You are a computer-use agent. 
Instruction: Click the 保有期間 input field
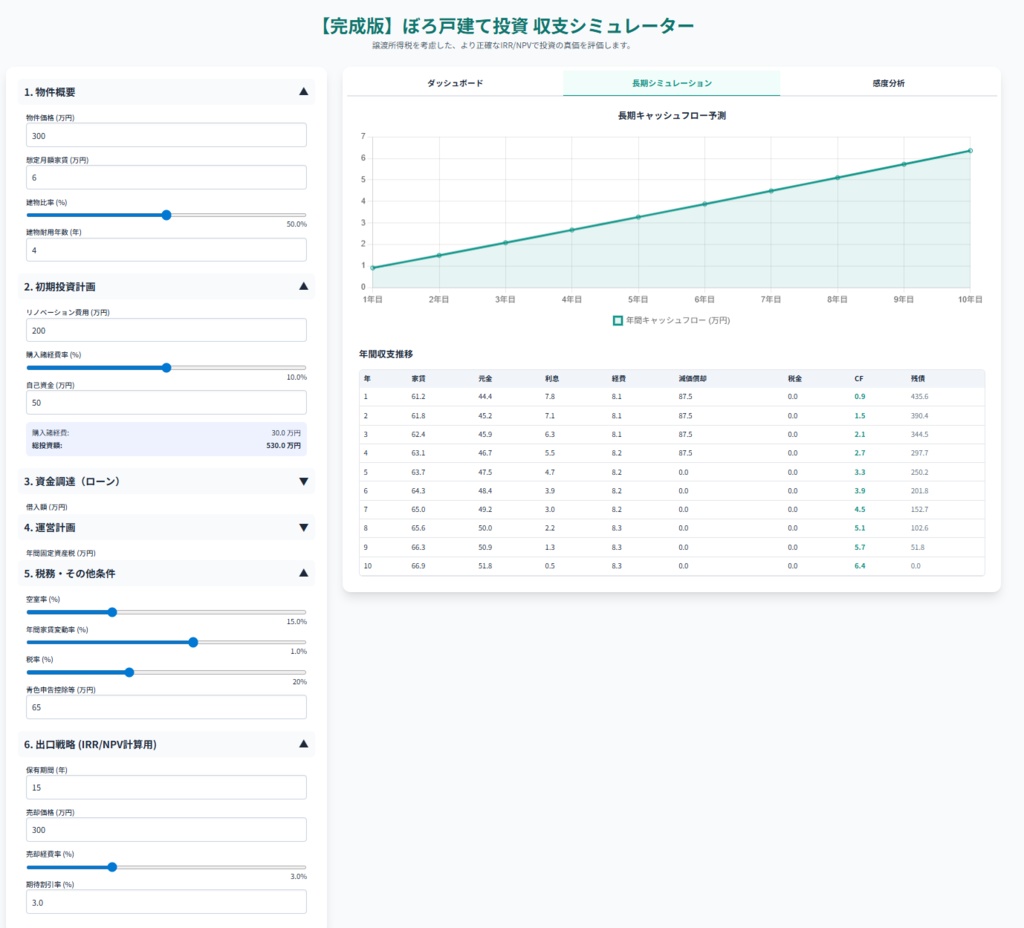click(167, 788)
